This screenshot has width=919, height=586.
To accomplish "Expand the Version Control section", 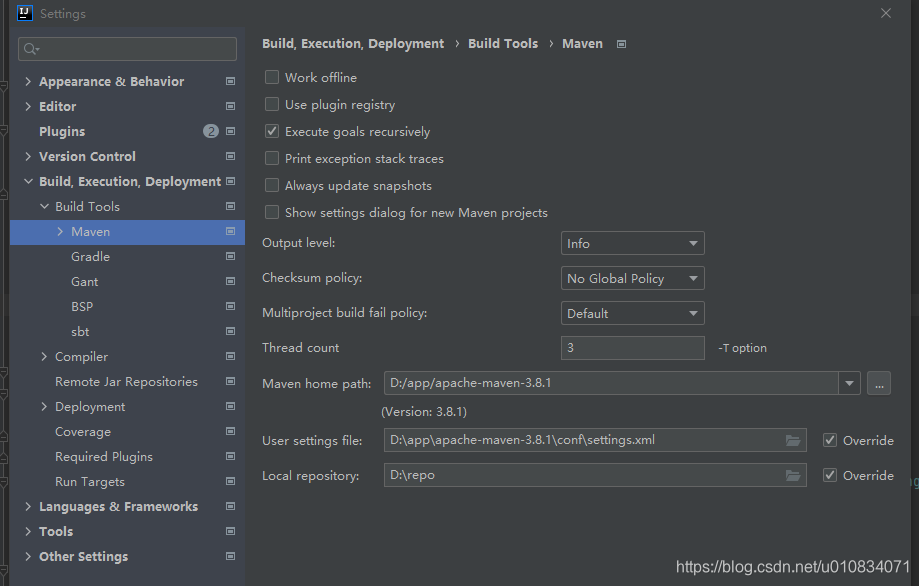I will 28,156.
